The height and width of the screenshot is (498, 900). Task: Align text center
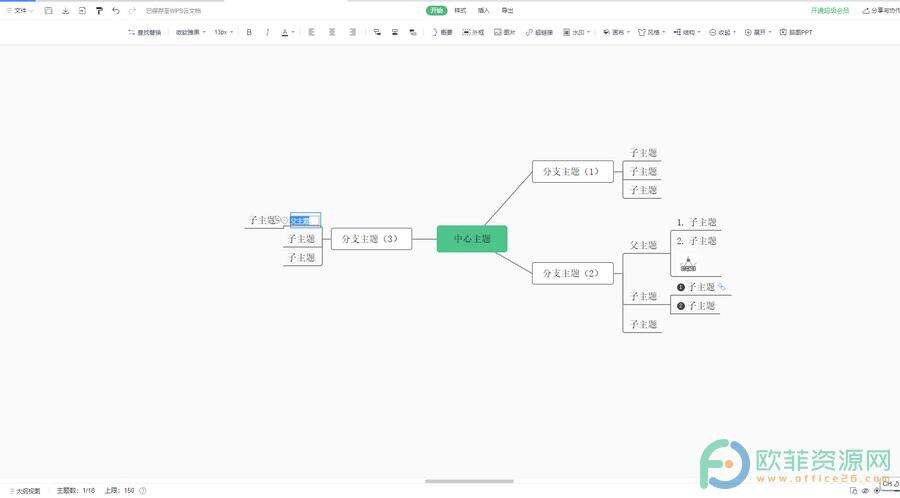pyautogui.click(x=332, y=33)
